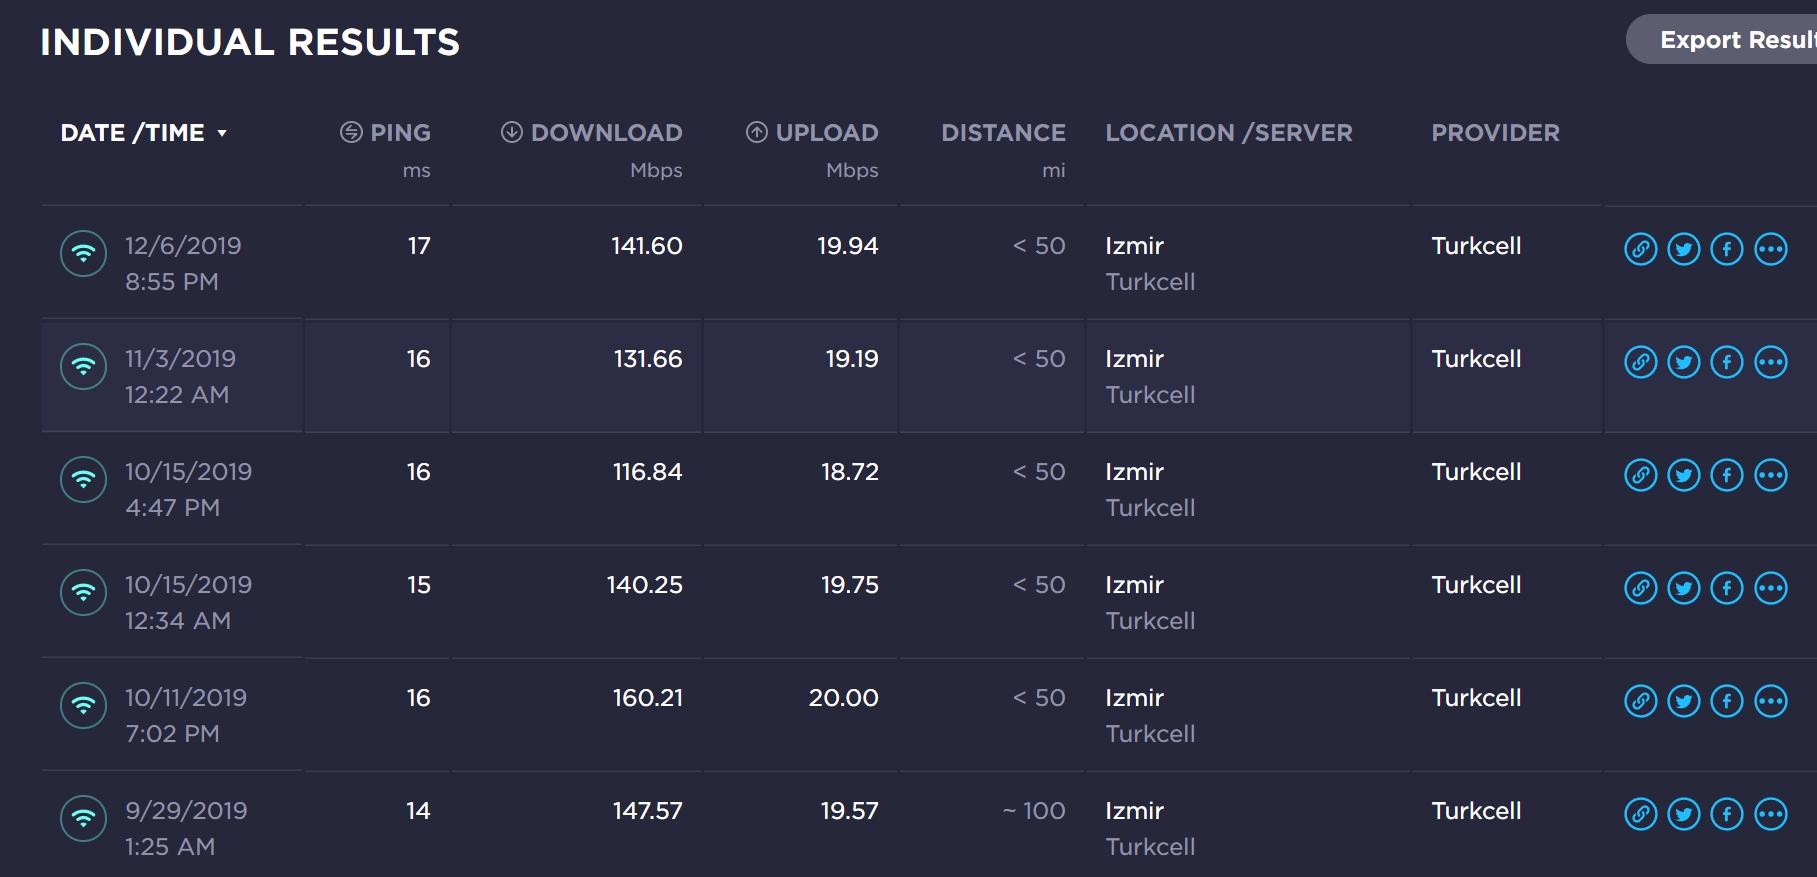Select the 18.72 upload value

pos(850,472)
